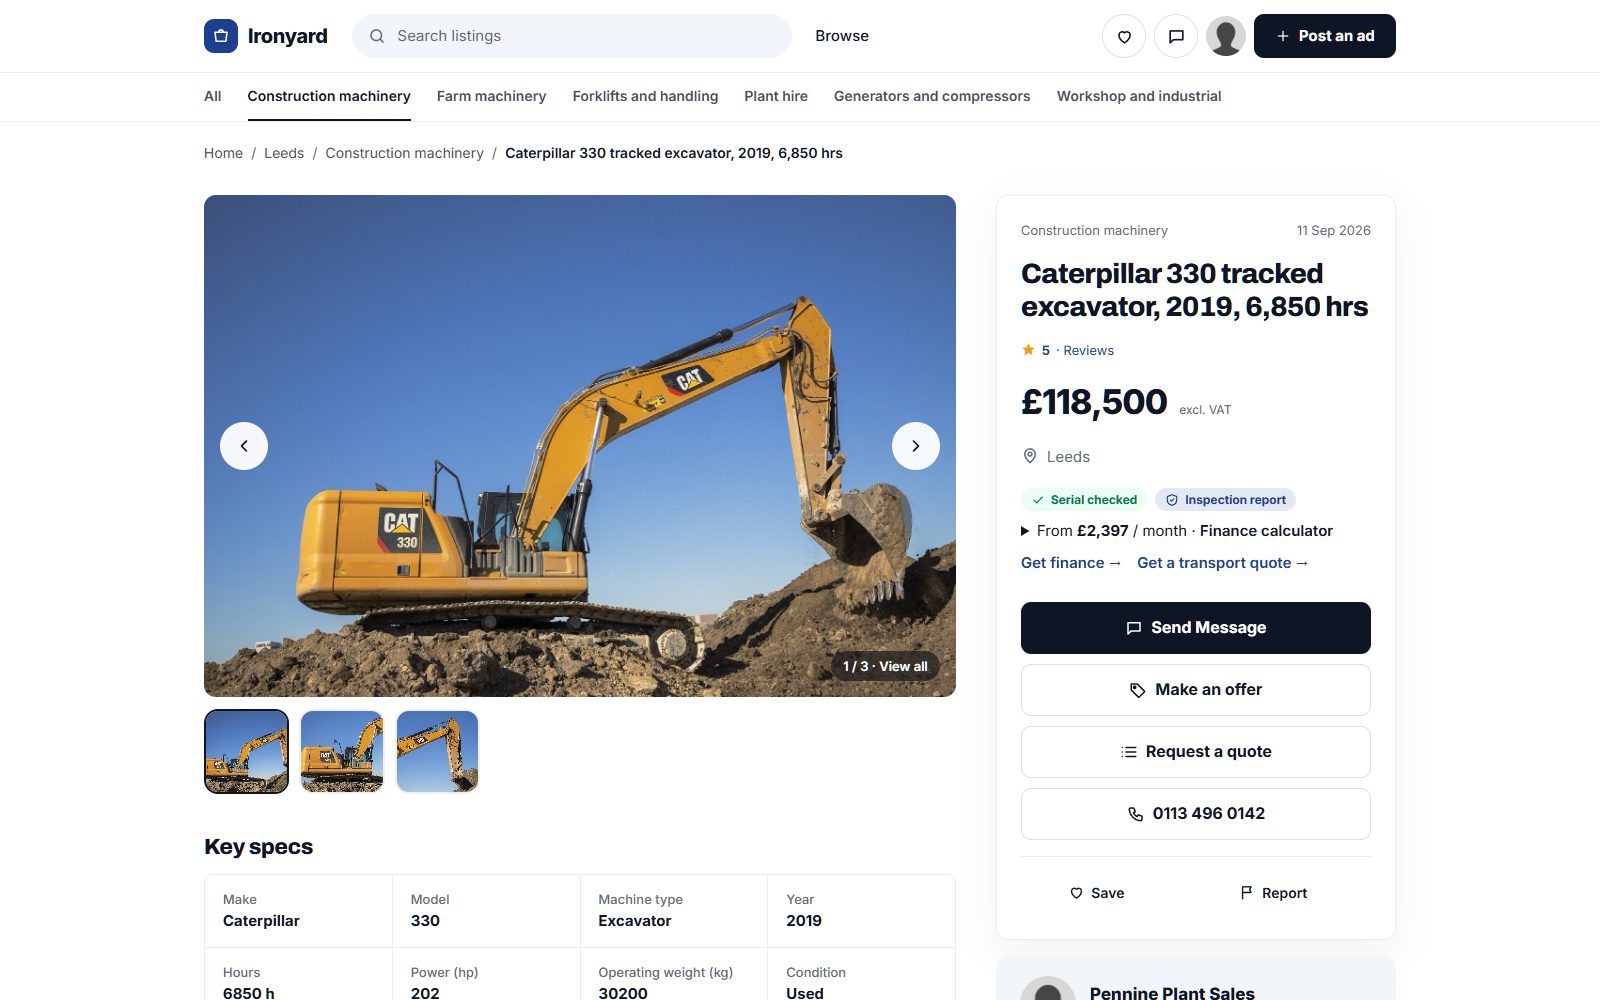Switch to Farm machinery tab
The width and height of the screenshot is (1600, 1000).
[x=492, y=96]
